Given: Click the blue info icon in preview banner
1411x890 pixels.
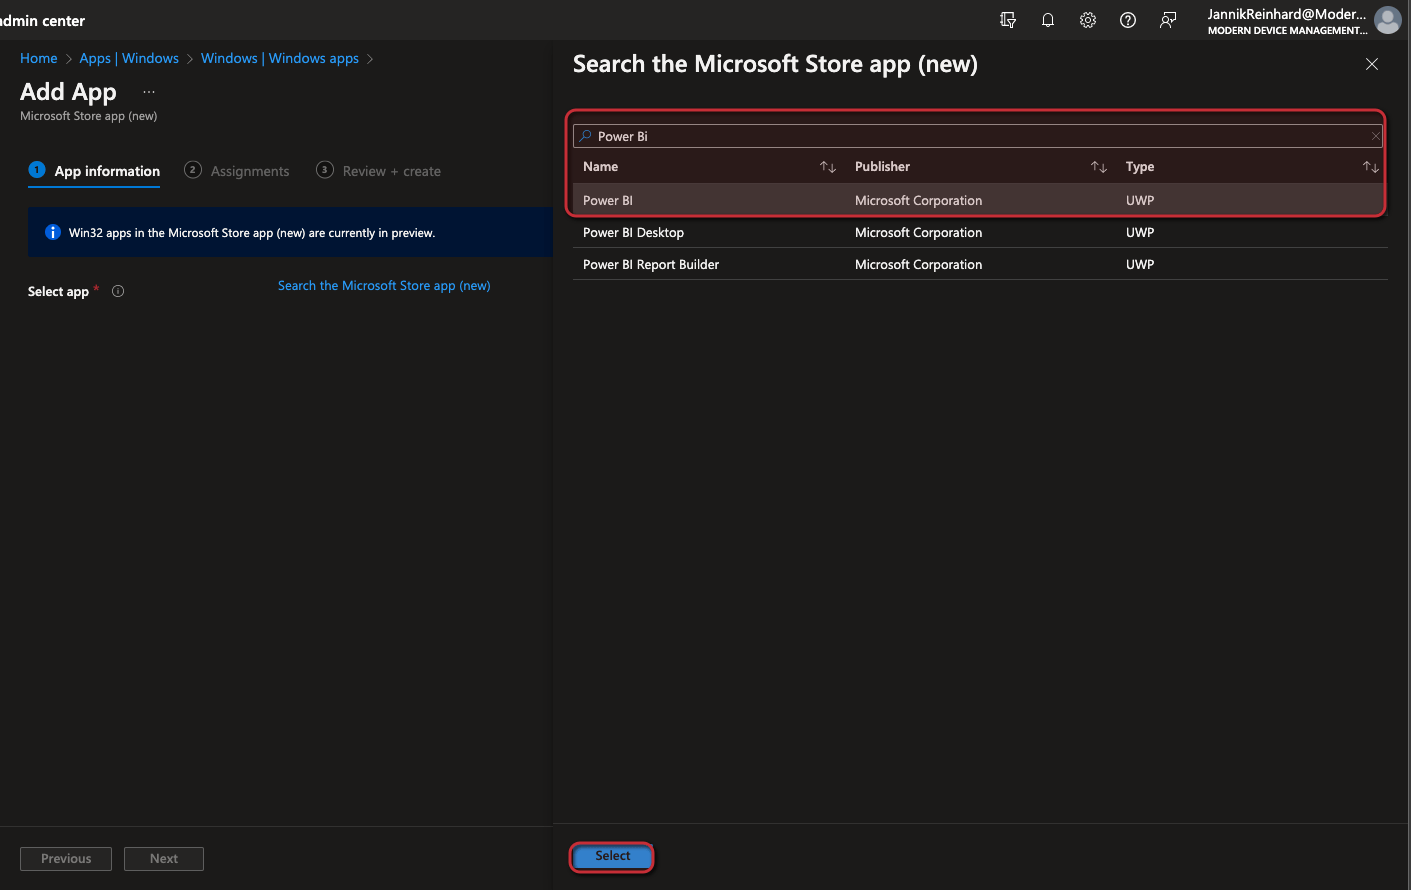Looking at the screenshot, I should coord(53,232).
